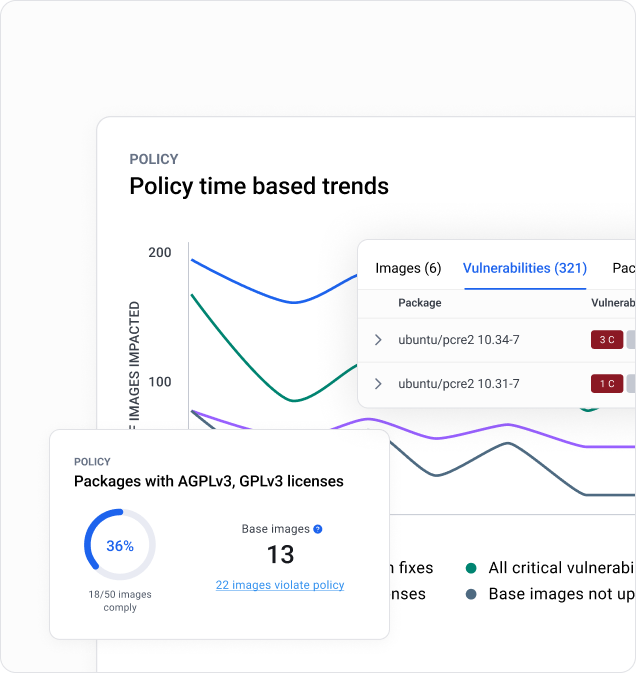Click the ubuntu/pcre2 10.31-7 package name
Screen dimensions: 636x673
coord(458,384)
